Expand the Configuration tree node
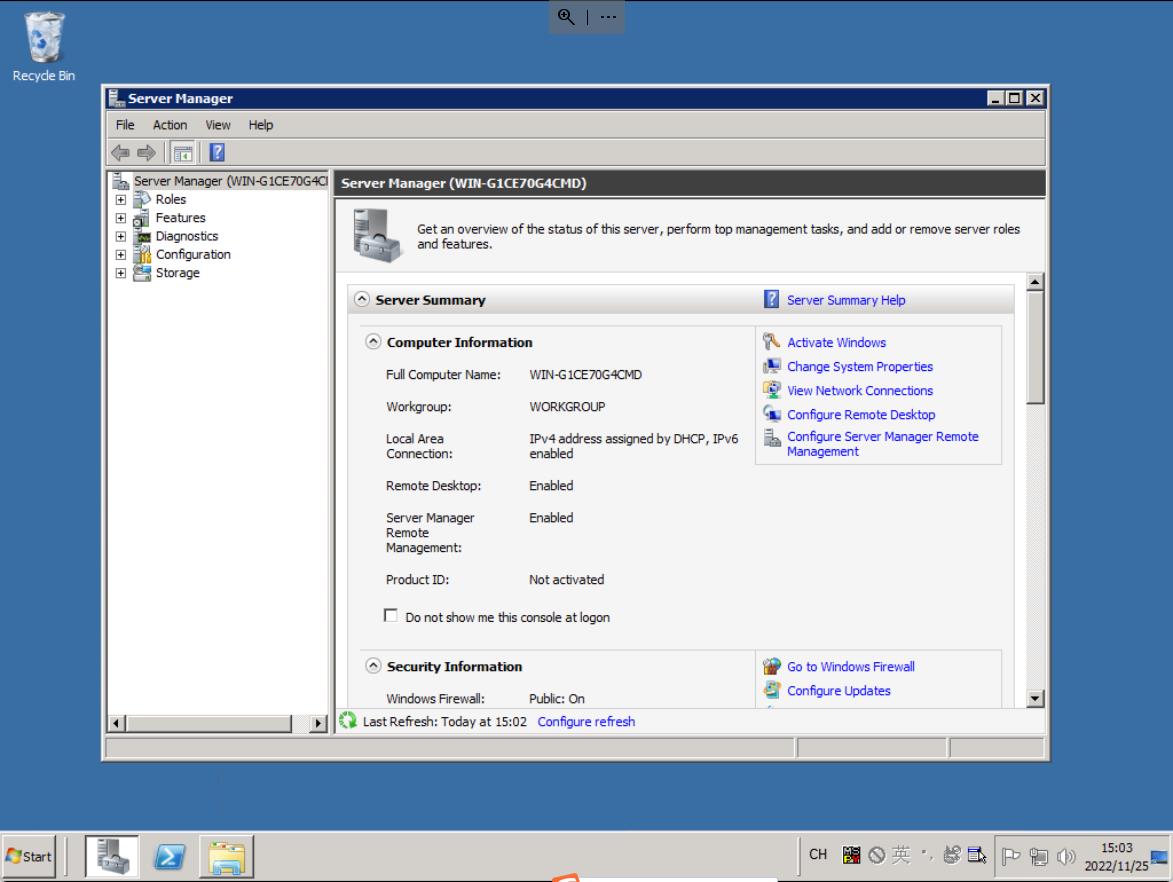Screen dimensions: 1173x882 point(120,255)
